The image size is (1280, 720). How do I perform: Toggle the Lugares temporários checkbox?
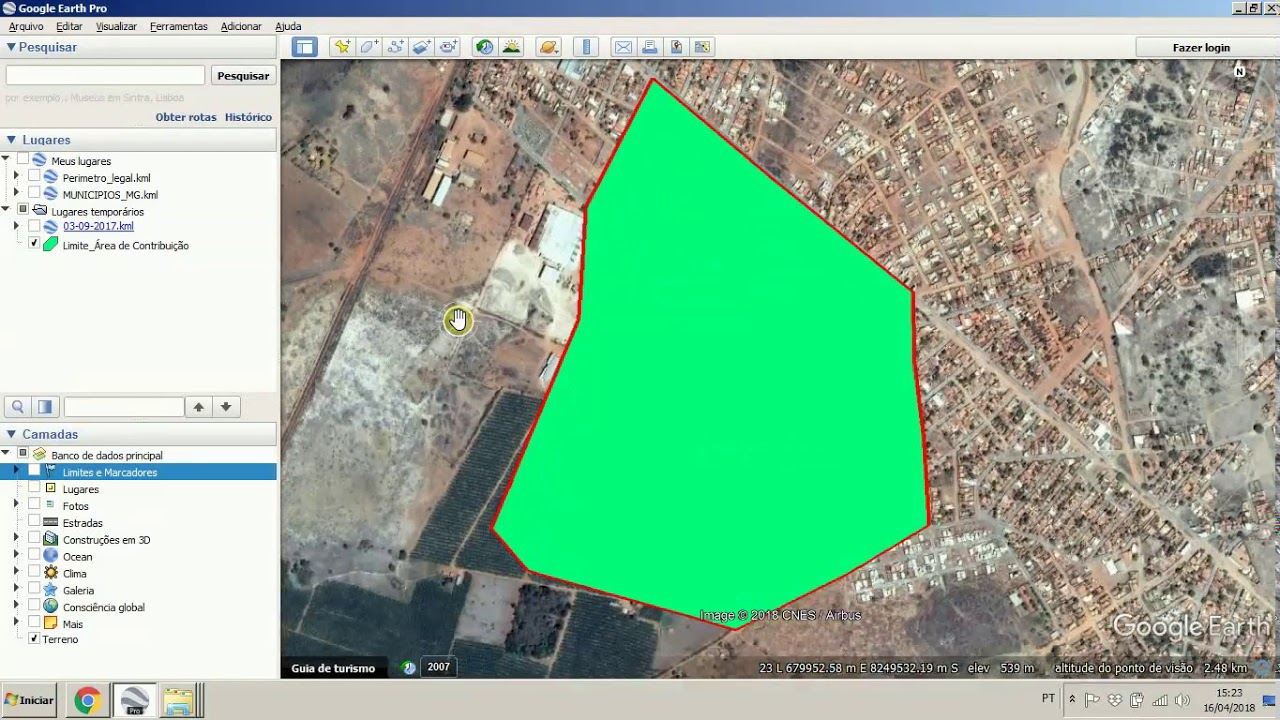(23, 210)
